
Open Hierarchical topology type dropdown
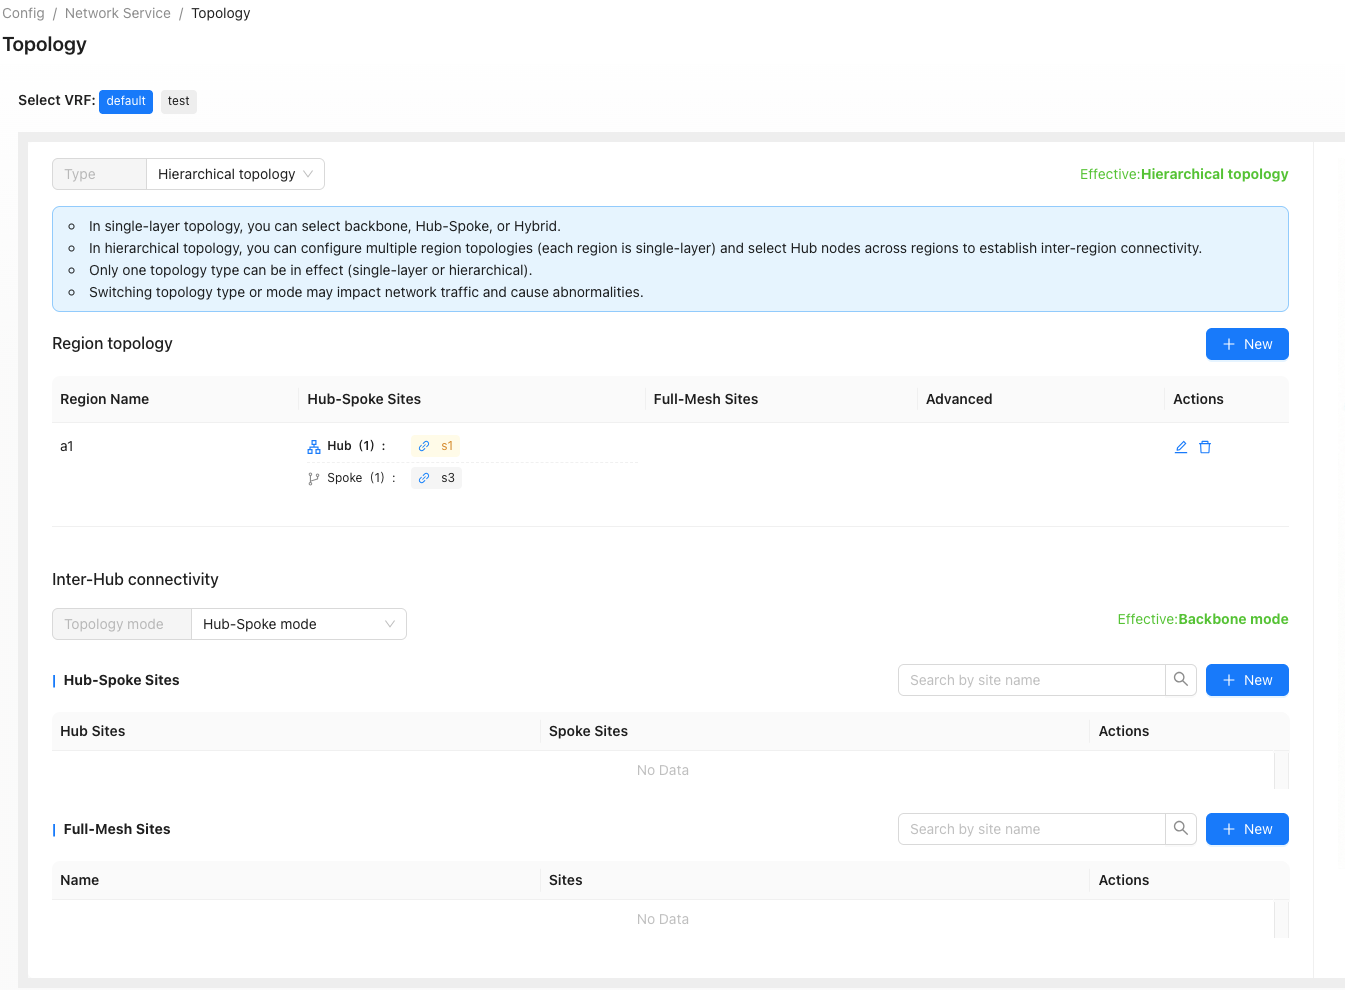[236, 174]
